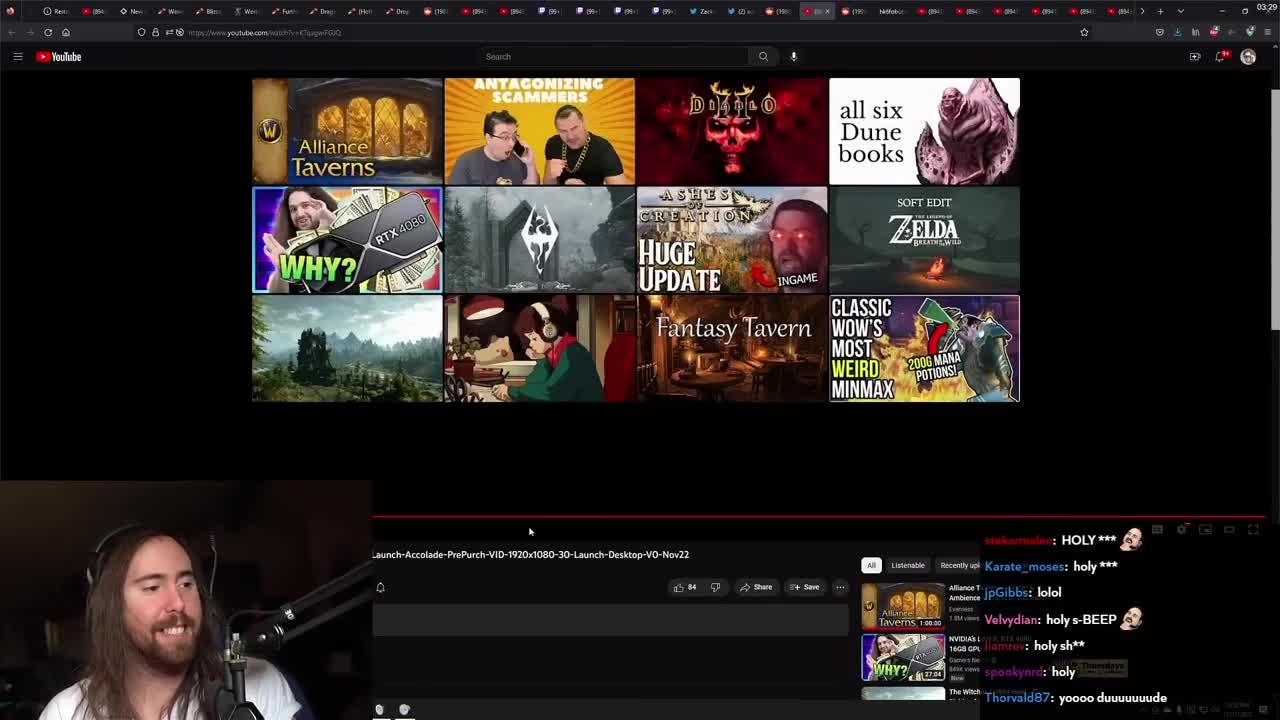
Task: Activate voice search microphone
Action: [x=794, y=57]
